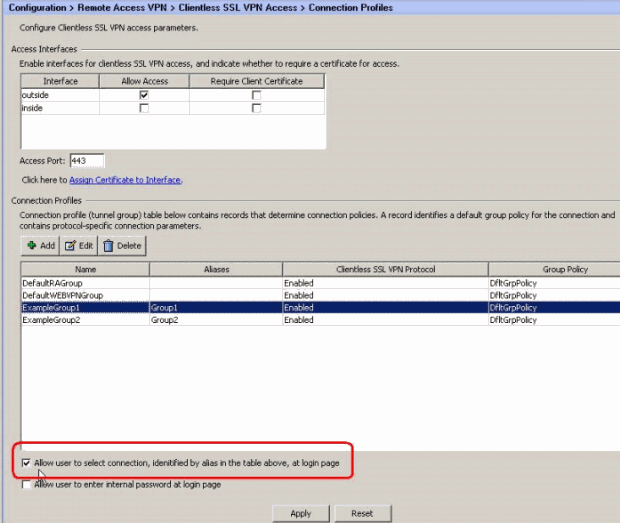The image size is (620, 523).
Task: Click the Delete connection profile button
Action: (122, 246)
